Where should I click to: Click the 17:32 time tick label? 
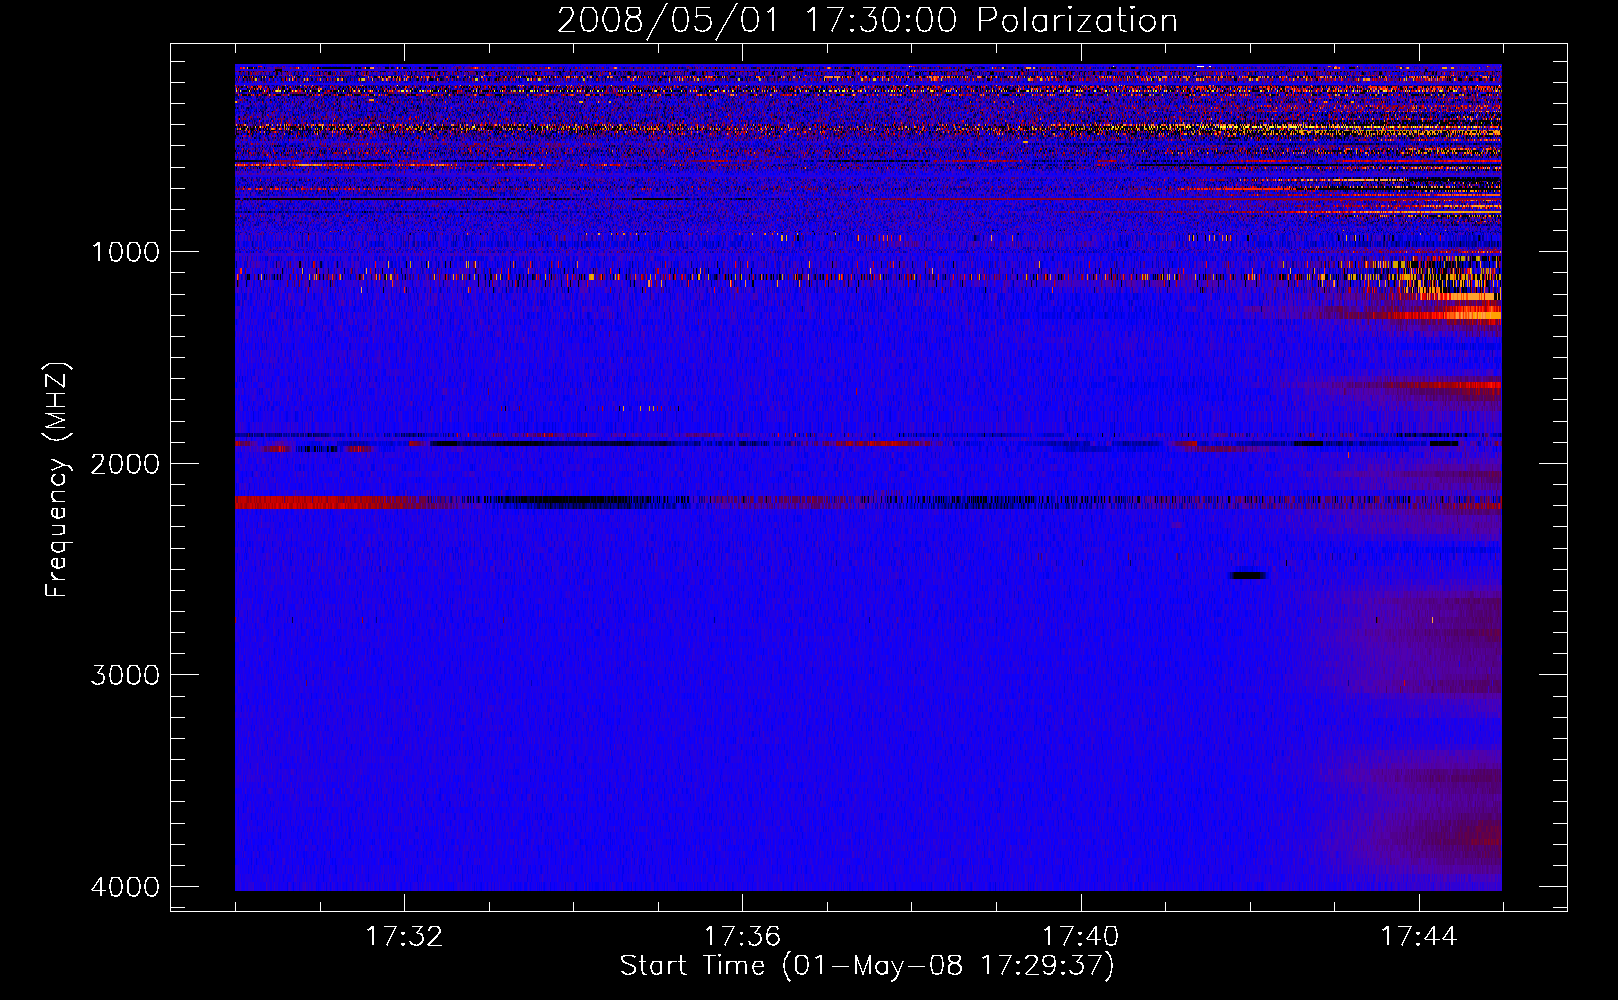(x=404, y=937)
